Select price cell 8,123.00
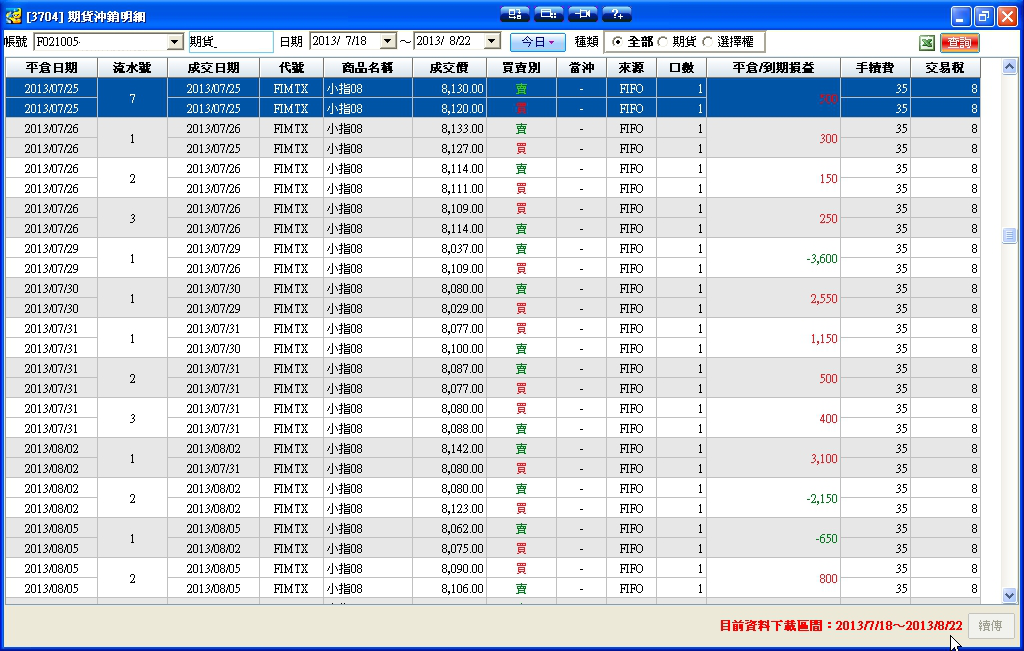1024x651 pixels. click(449, 509)
